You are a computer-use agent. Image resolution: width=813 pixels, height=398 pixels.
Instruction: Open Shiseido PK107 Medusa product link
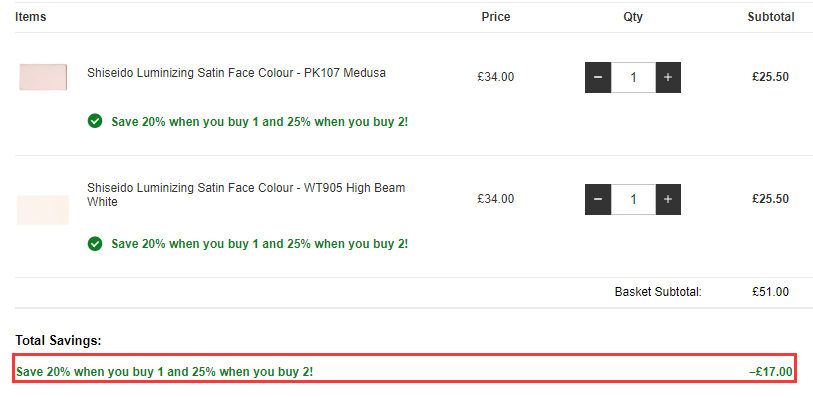click(236, 73)
